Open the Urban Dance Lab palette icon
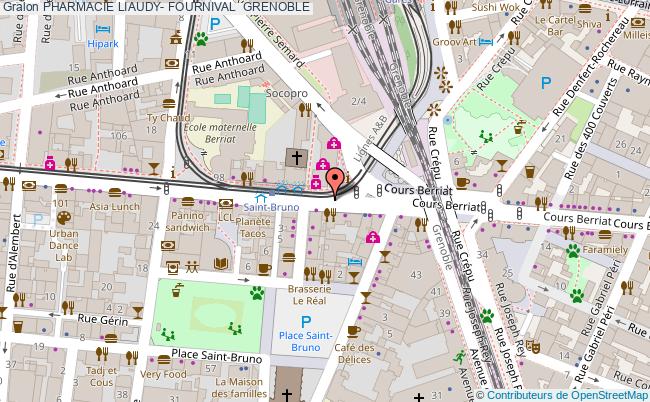Image resolution: width=650 pixels, height=402 pixels. 64,218
